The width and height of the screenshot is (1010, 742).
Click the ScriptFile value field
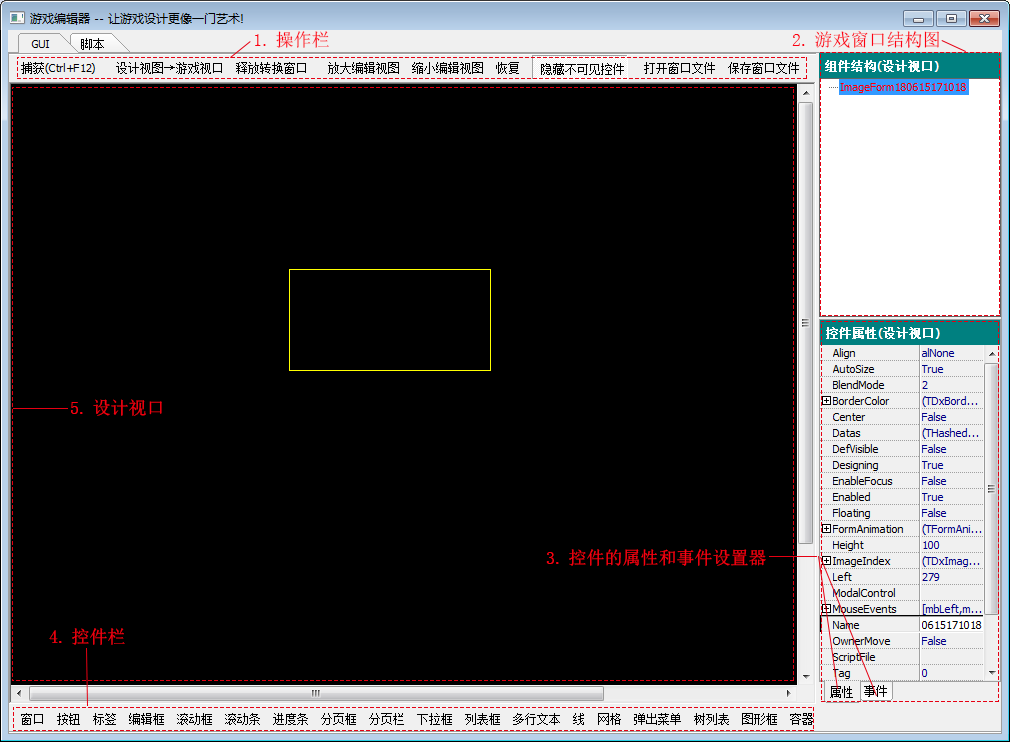[x=951, y=657]
